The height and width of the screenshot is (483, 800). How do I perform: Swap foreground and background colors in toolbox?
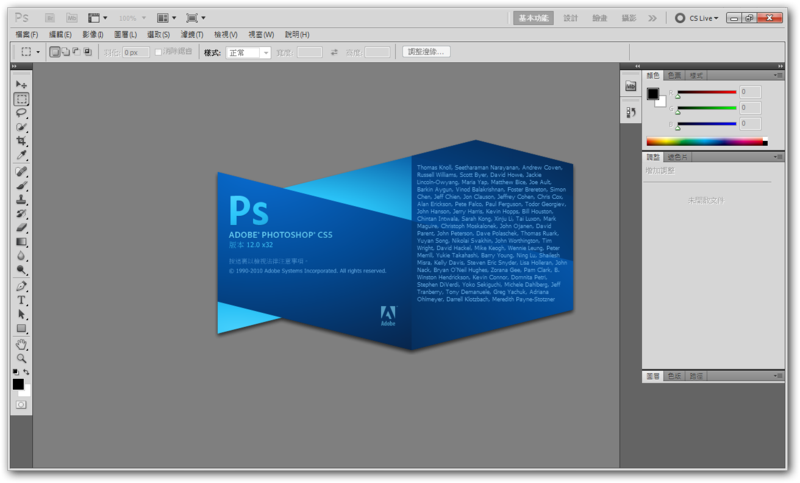coord(27,372)
